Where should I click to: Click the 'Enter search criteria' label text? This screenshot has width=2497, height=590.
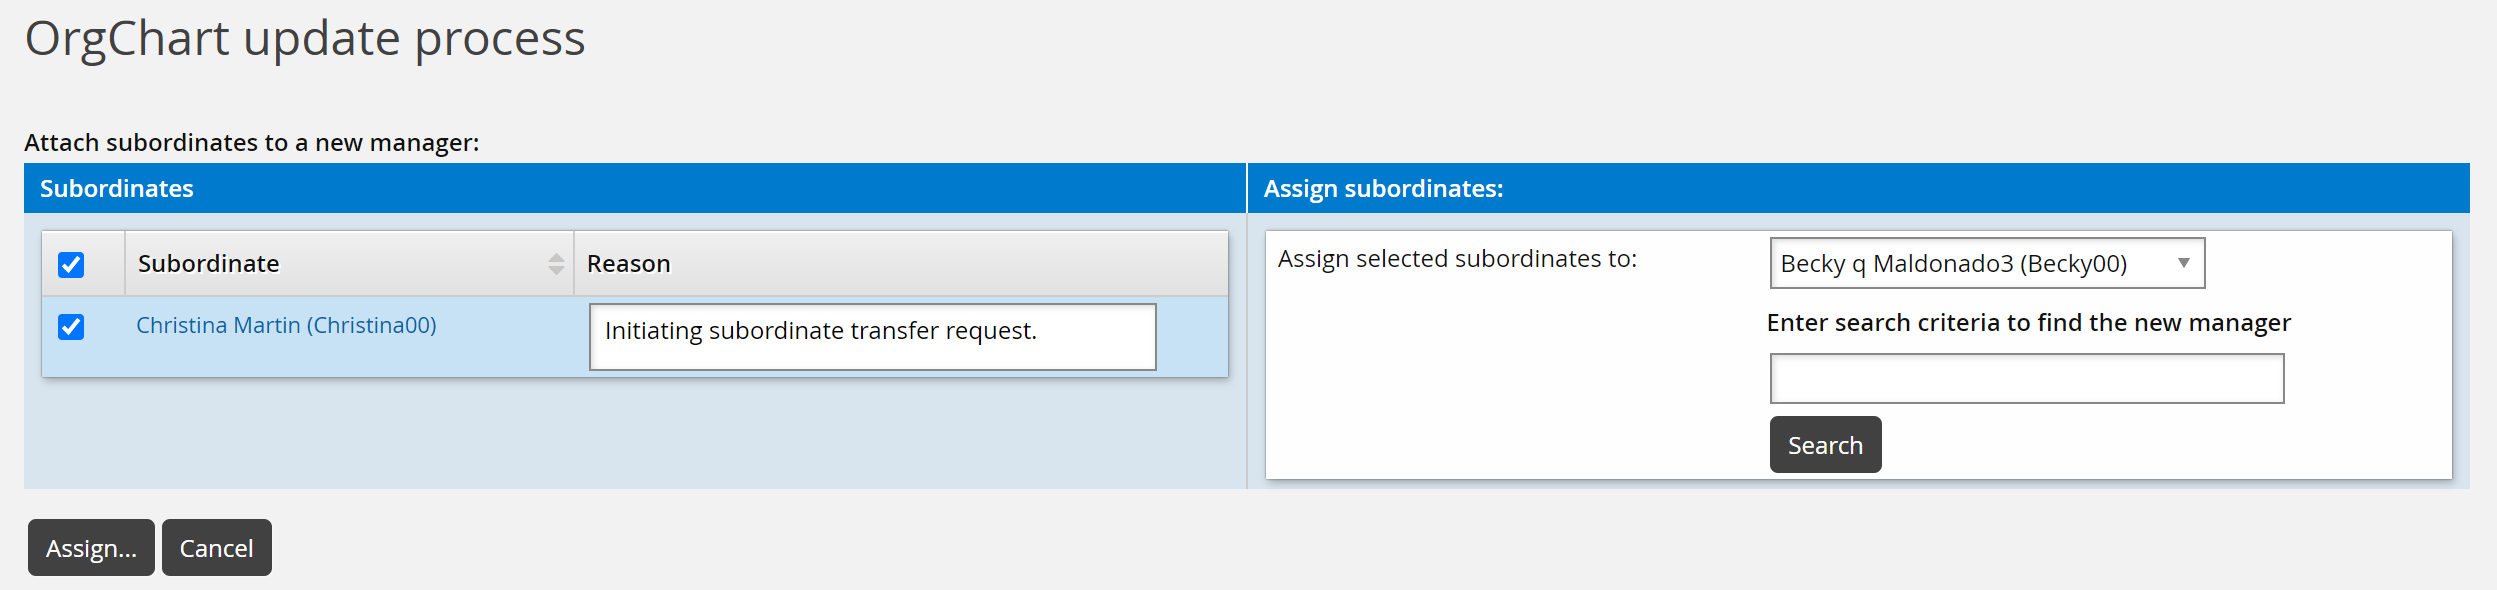[2028, 323]
